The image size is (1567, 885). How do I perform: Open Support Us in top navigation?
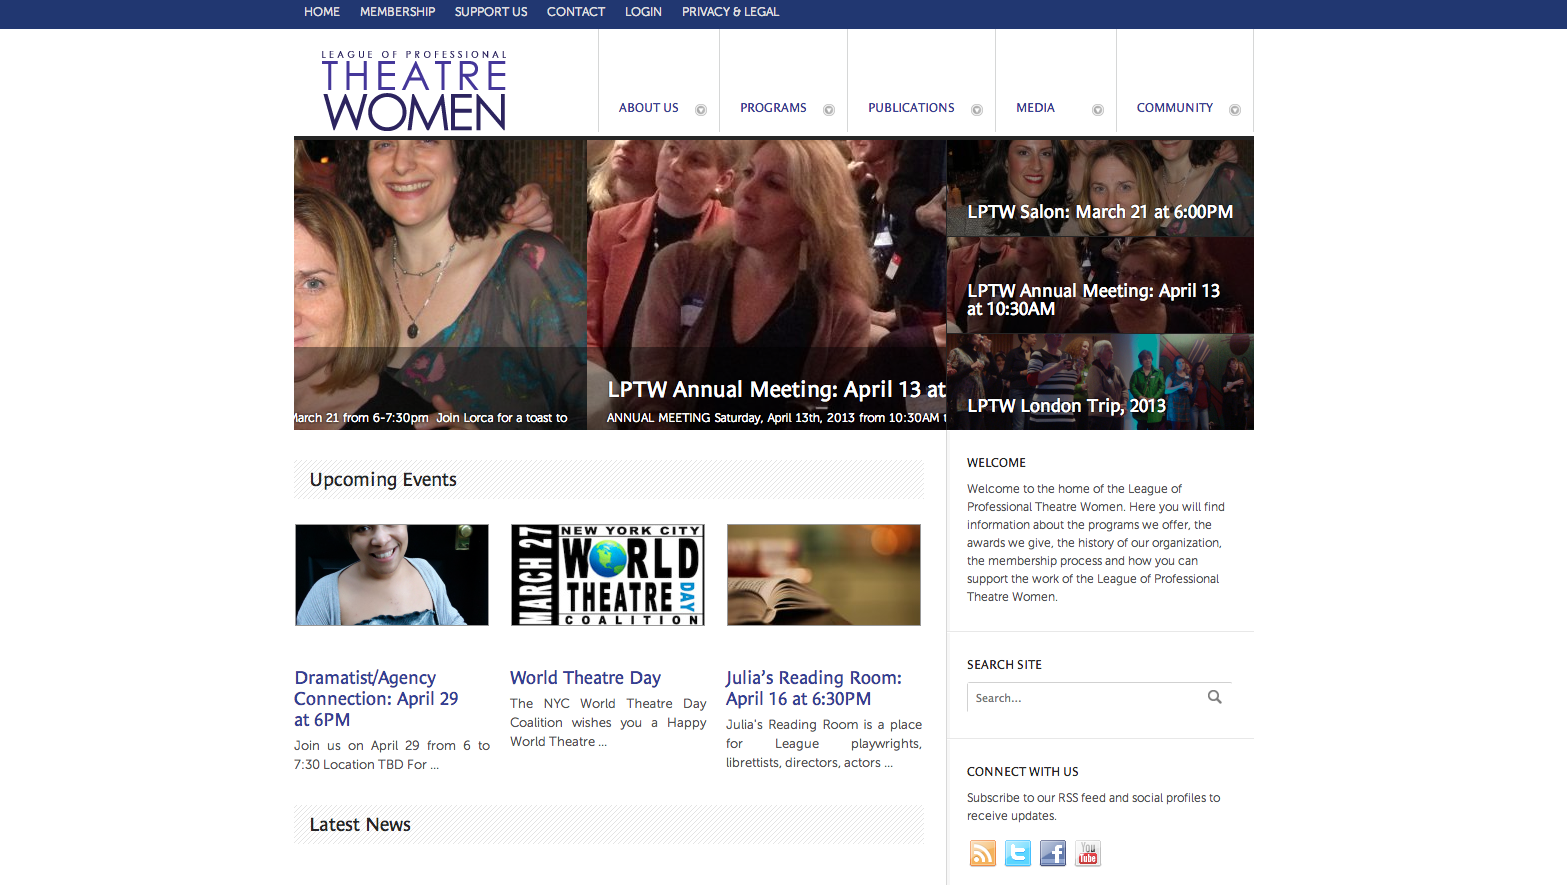pyautogui.click(x=490, y=12)
